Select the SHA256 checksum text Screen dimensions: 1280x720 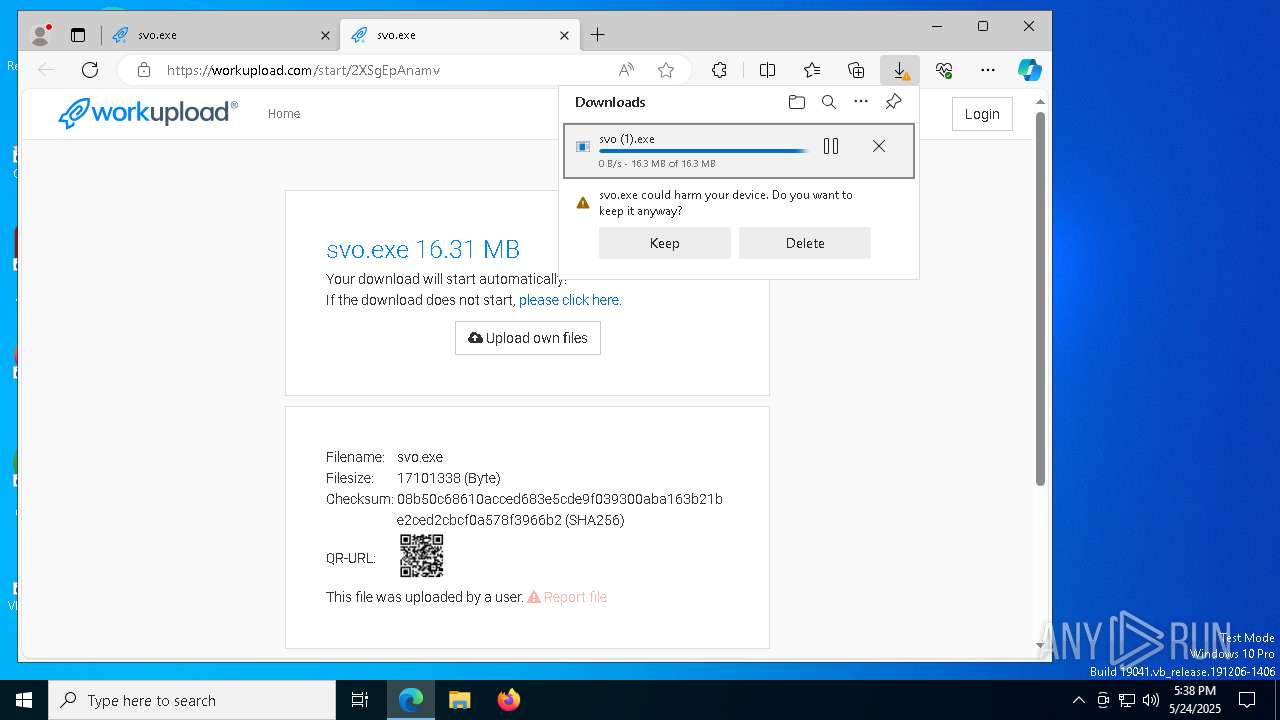click(560, 510)
